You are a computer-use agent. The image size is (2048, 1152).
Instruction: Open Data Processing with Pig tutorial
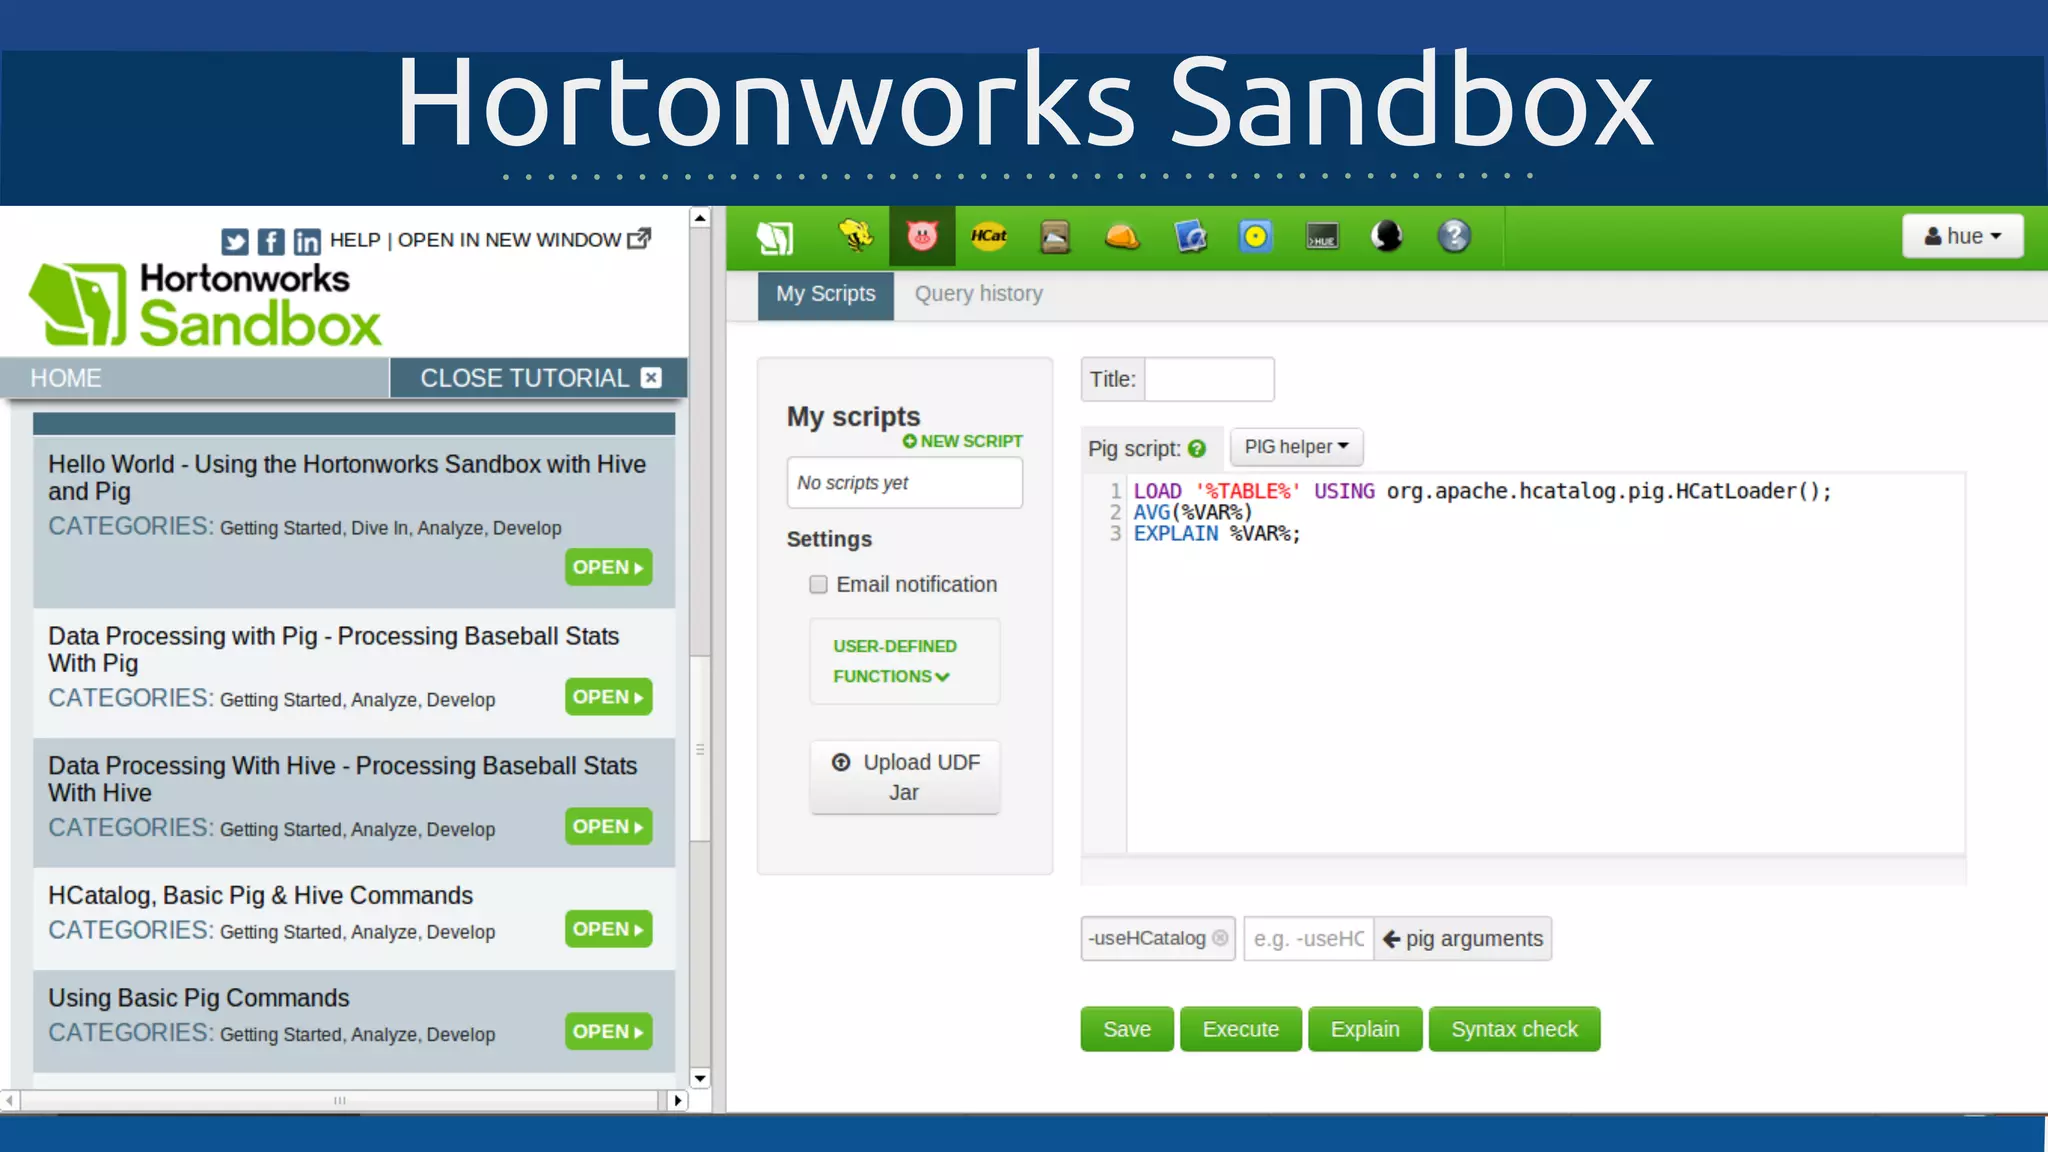(608, 697)
